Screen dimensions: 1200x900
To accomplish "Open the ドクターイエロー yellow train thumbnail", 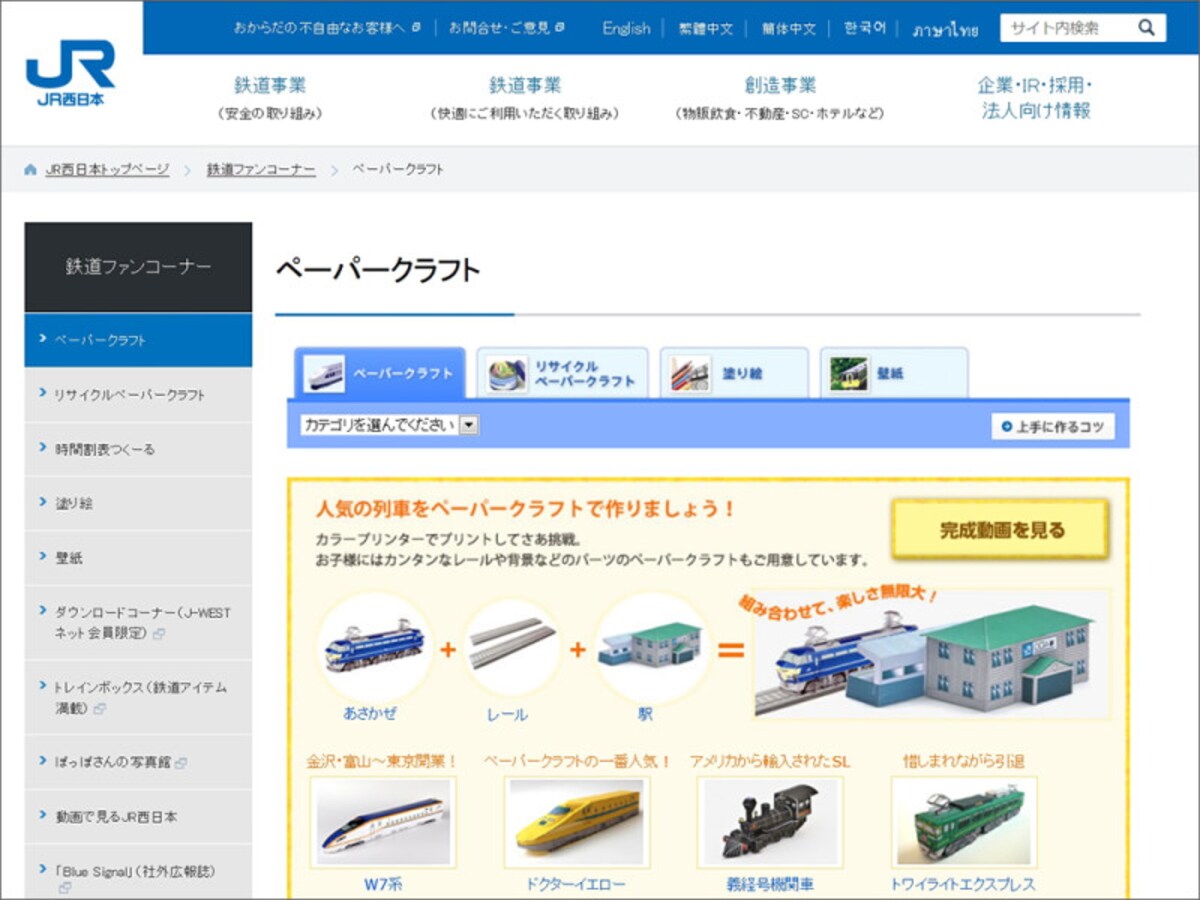I will click(577, 823).
